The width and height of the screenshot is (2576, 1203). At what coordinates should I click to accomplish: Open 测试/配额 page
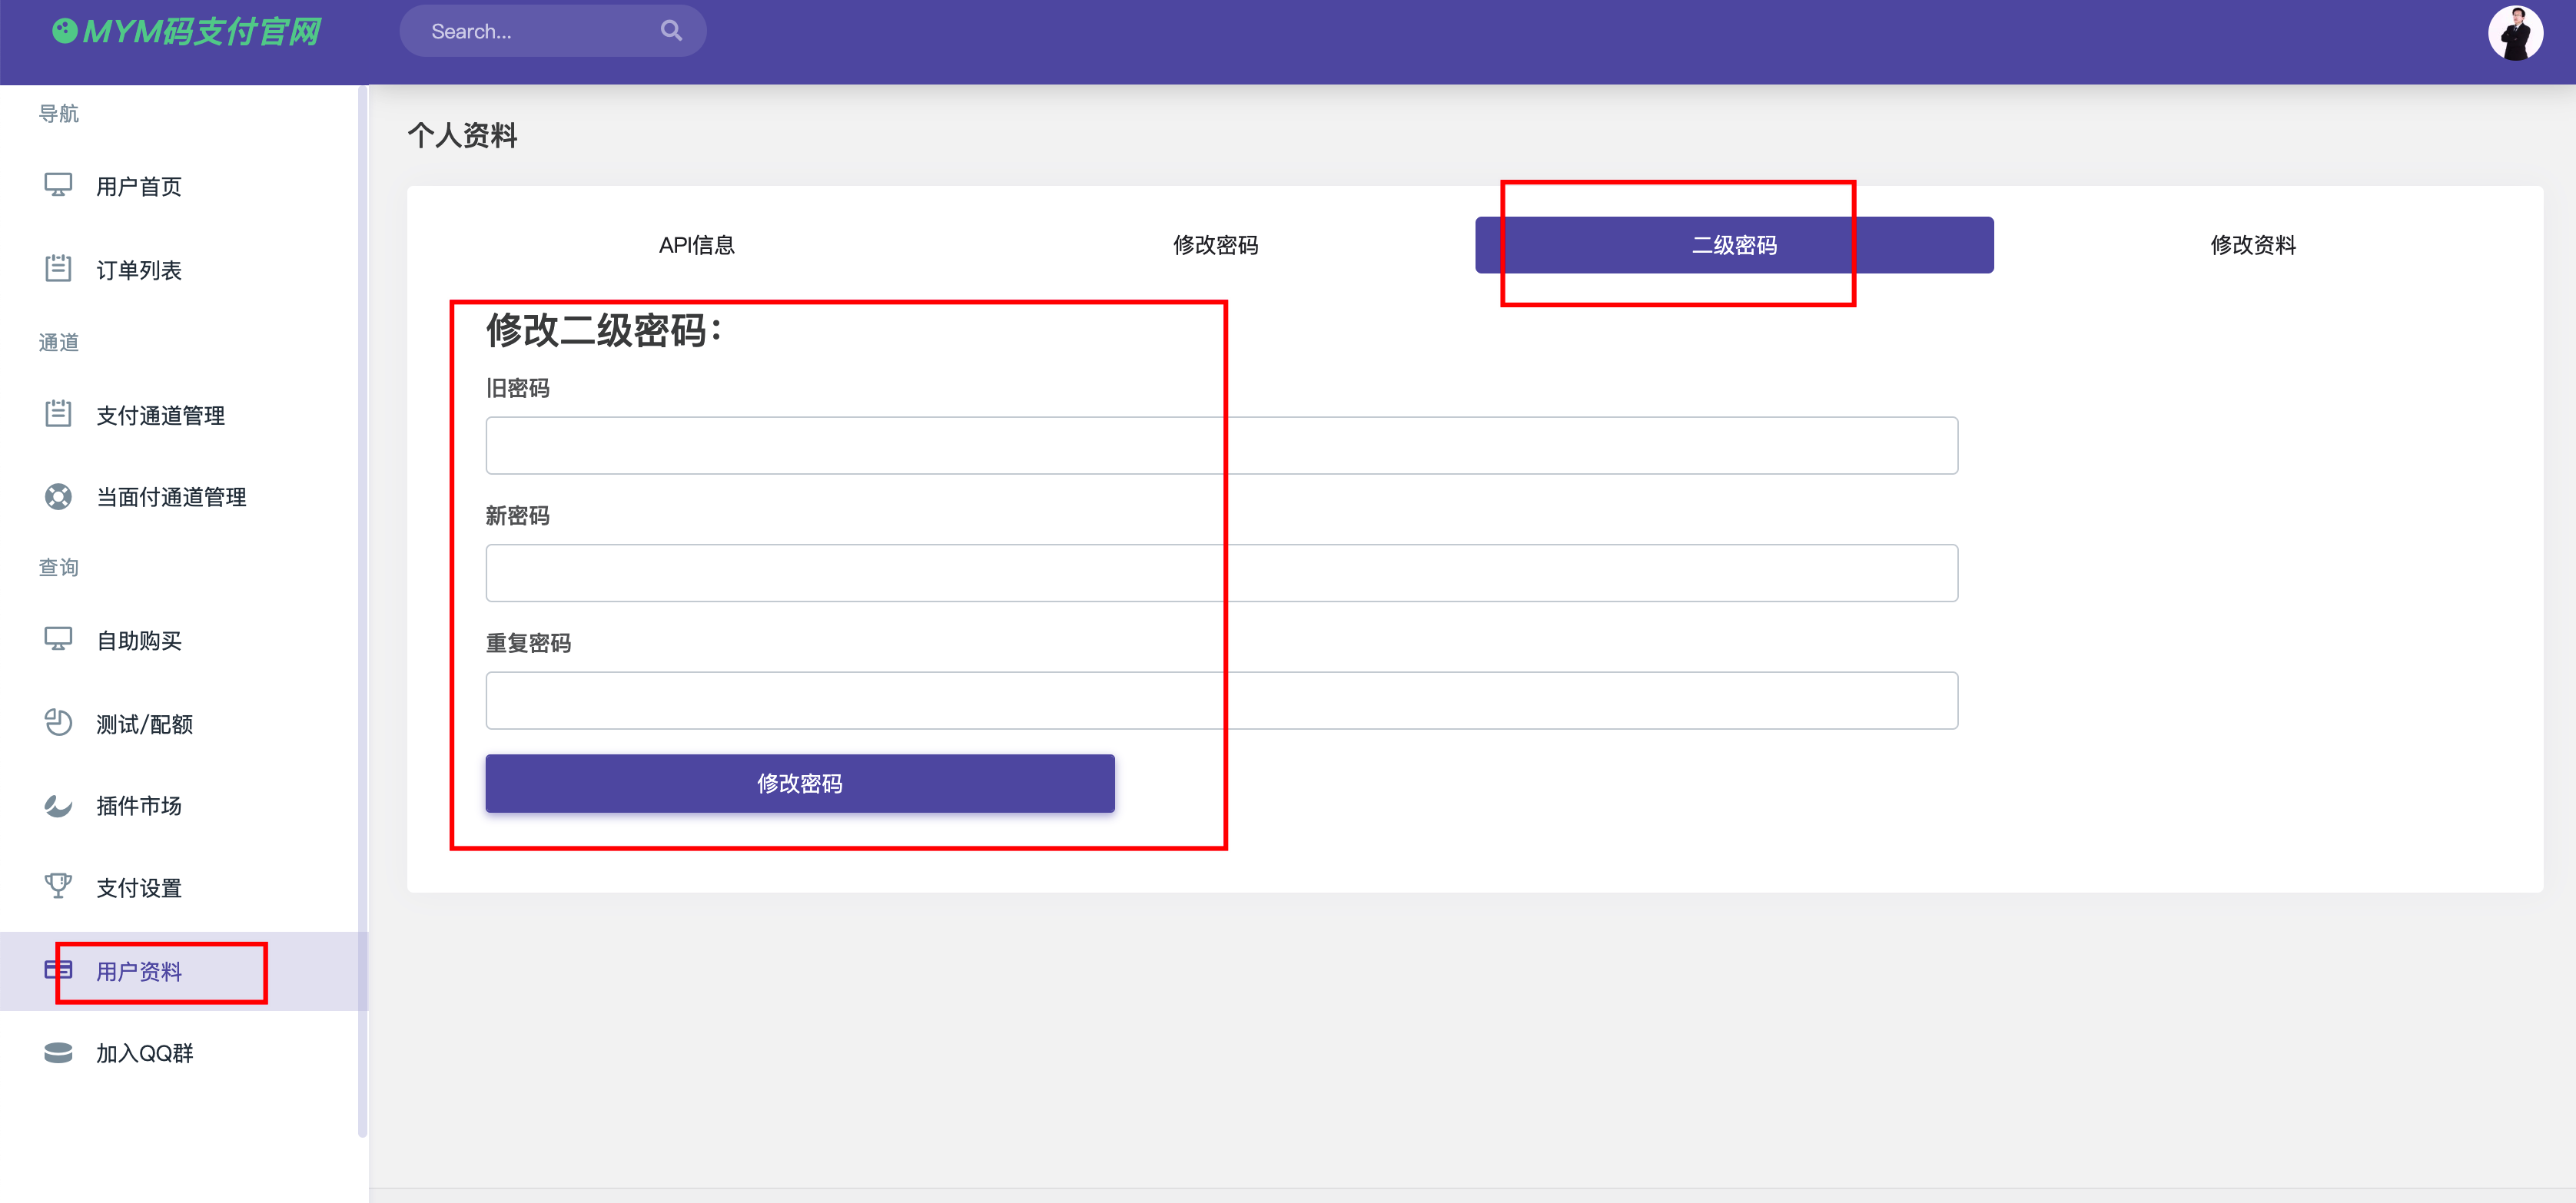pyautogui.click(x=144, y=724)
